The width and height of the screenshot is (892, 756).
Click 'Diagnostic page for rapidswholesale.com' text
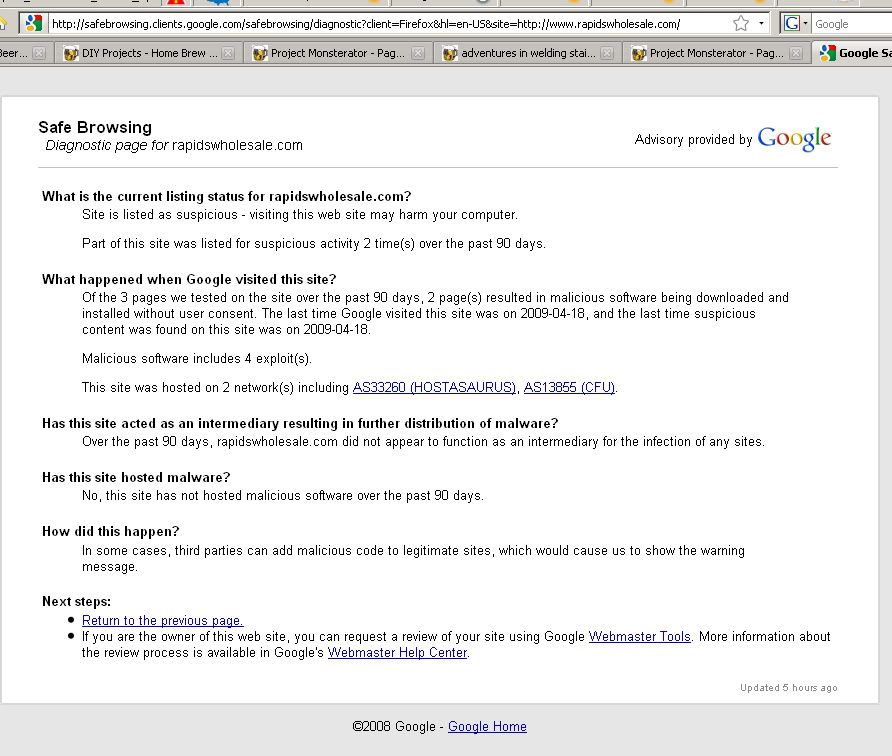174,146
